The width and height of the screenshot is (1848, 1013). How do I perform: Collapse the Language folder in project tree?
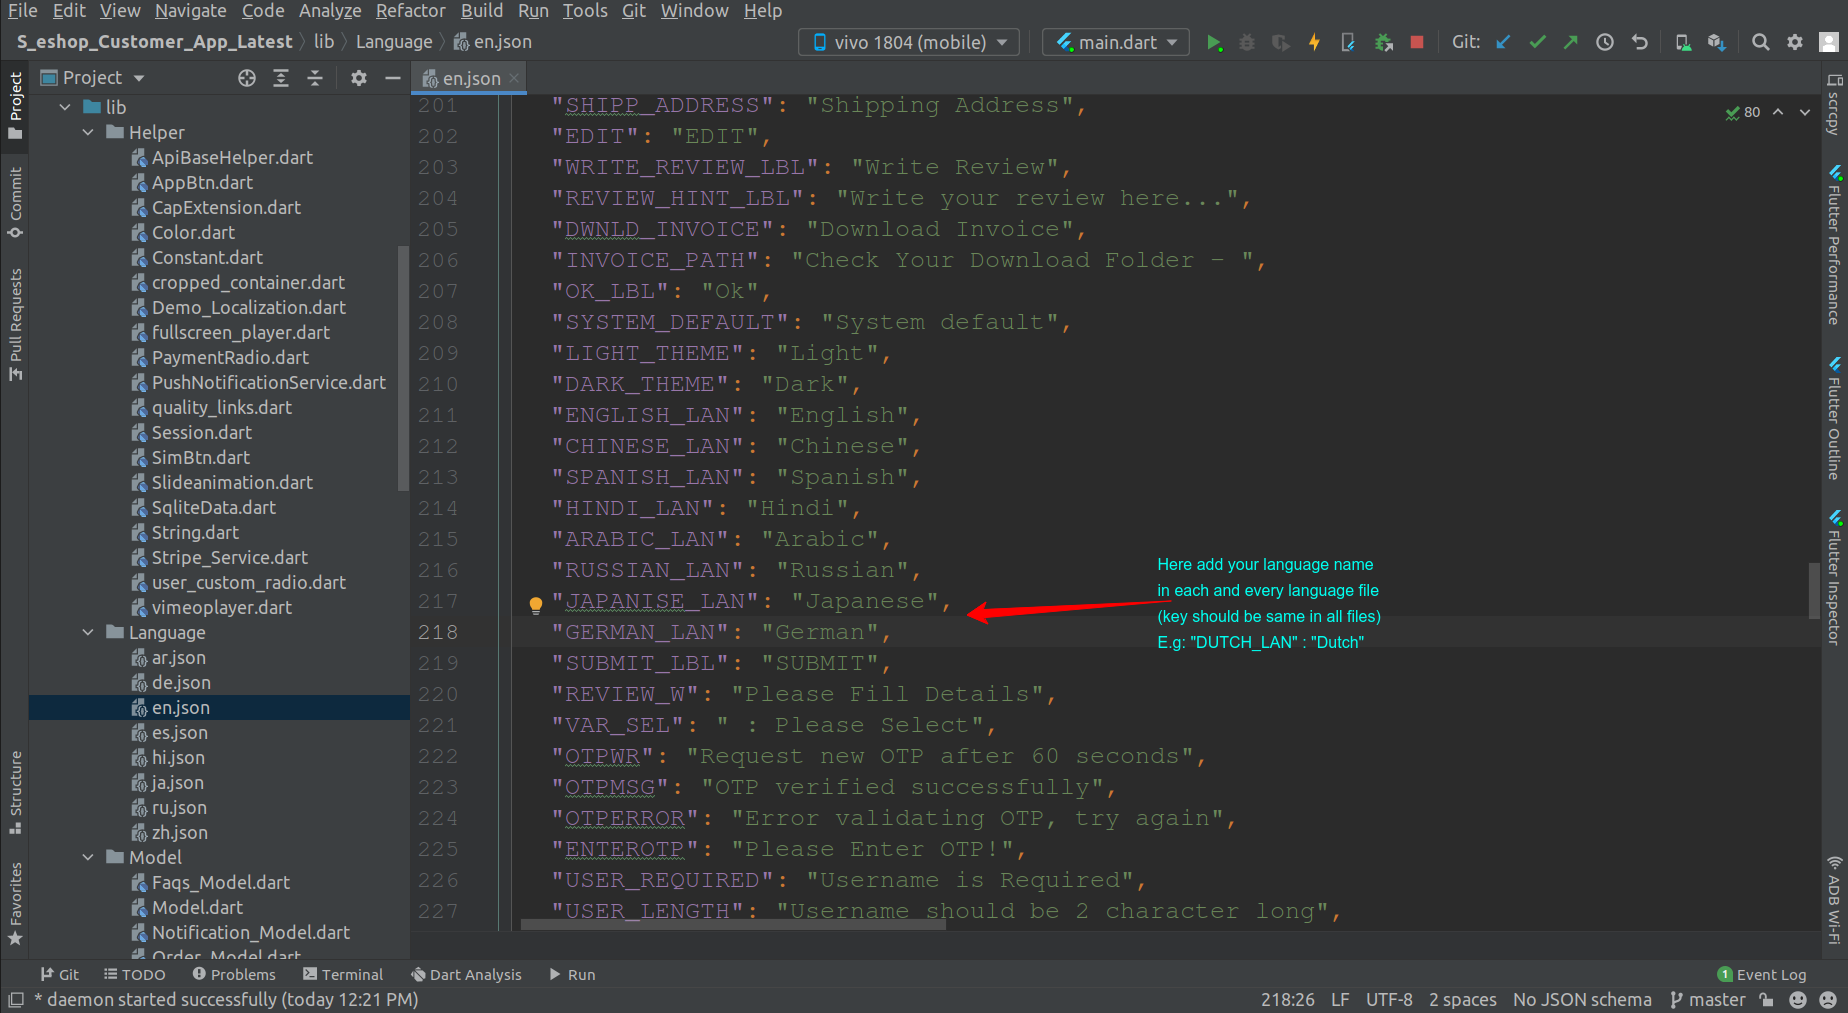click(88, 632)
